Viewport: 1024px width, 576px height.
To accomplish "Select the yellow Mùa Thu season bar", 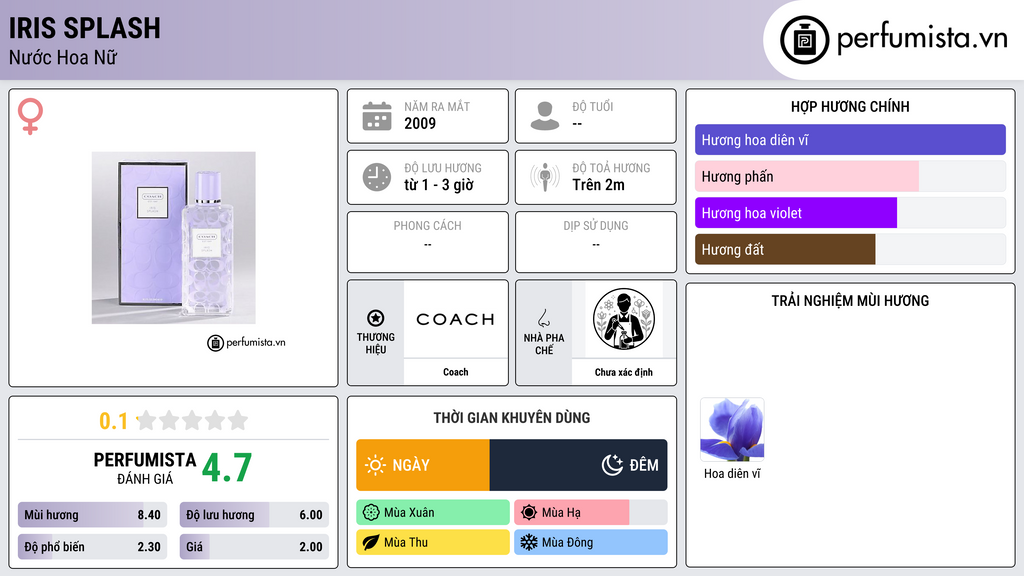I will pyautogui.click(x=433, y=542).
